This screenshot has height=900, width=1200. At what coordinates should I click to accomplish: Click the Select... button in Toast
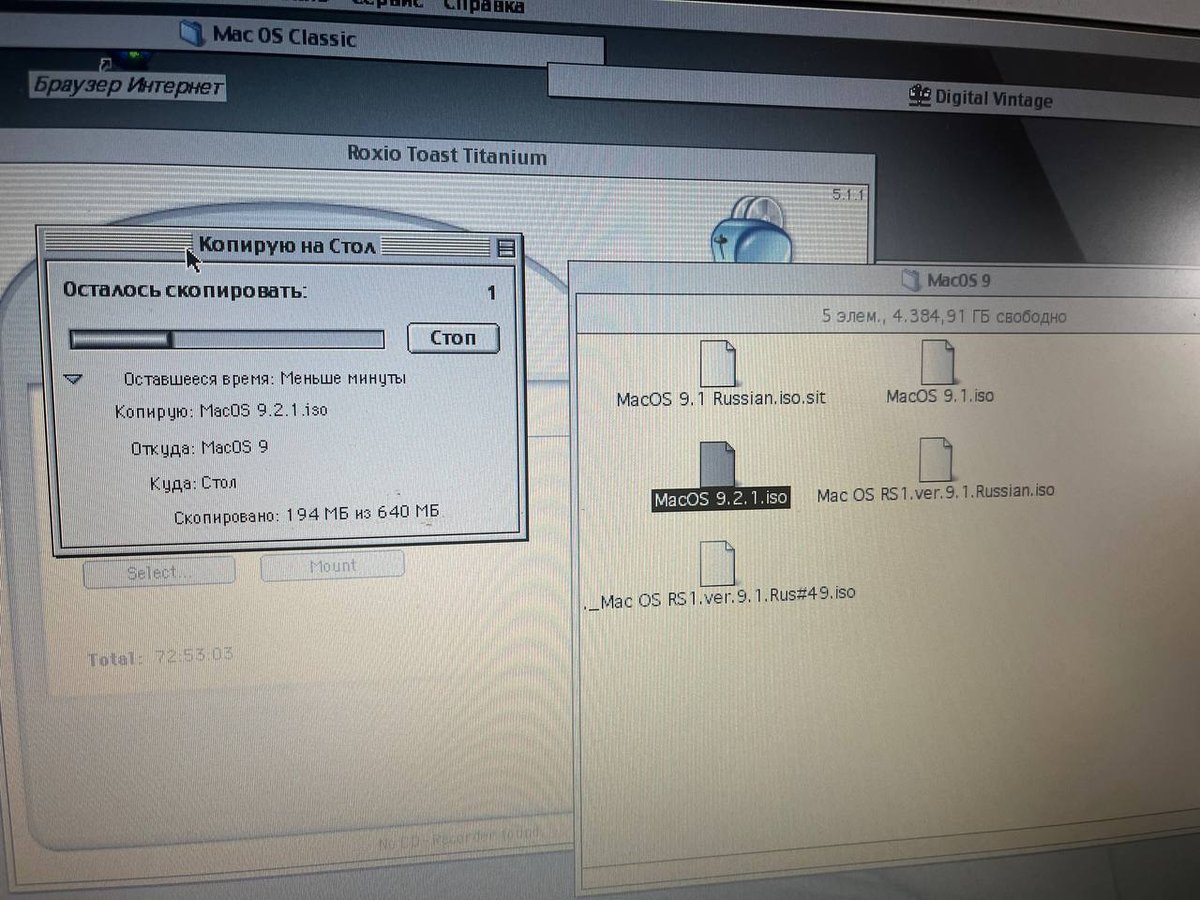(158, 572)
